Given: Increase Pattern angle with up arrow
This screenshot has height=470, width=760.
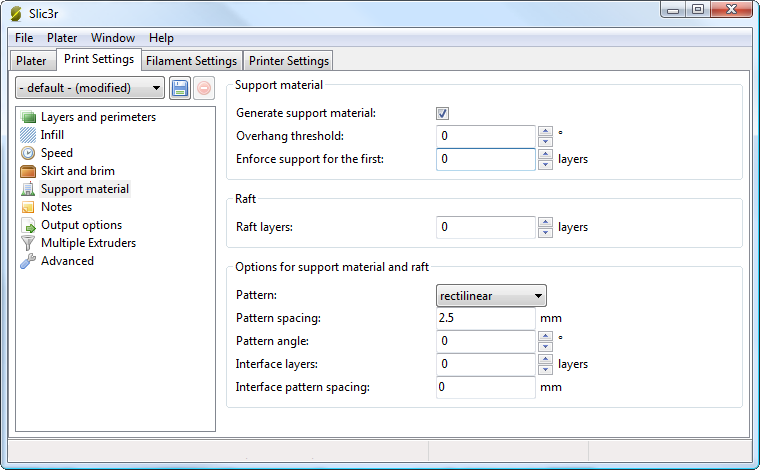Looking at the screenshot, I should click(x=545, y=336).
